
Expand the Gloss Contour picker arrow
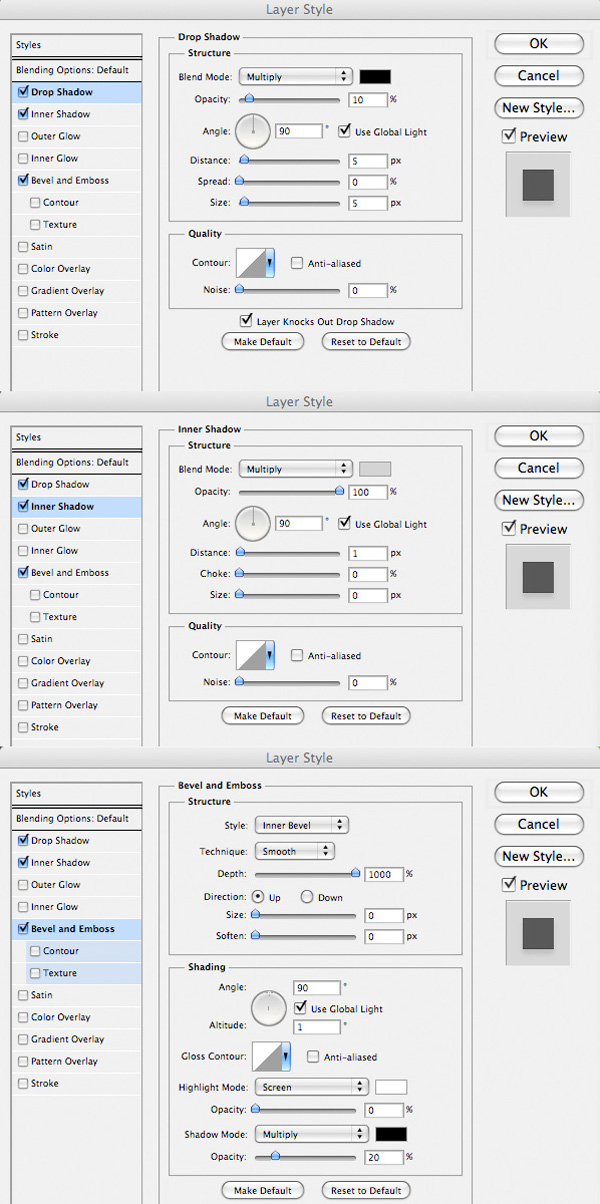286,1056
